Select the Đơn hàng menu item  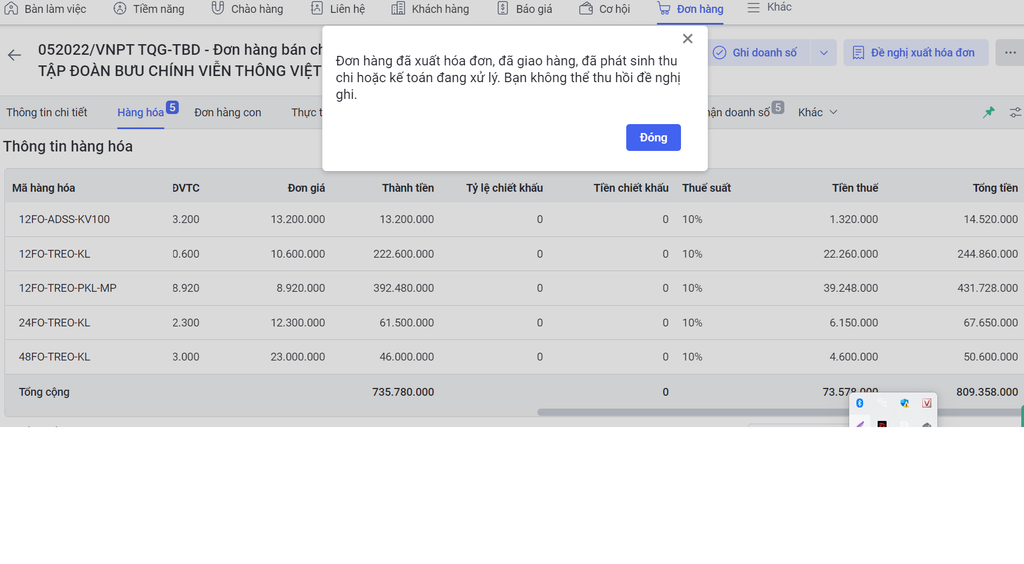click(690, 9)
